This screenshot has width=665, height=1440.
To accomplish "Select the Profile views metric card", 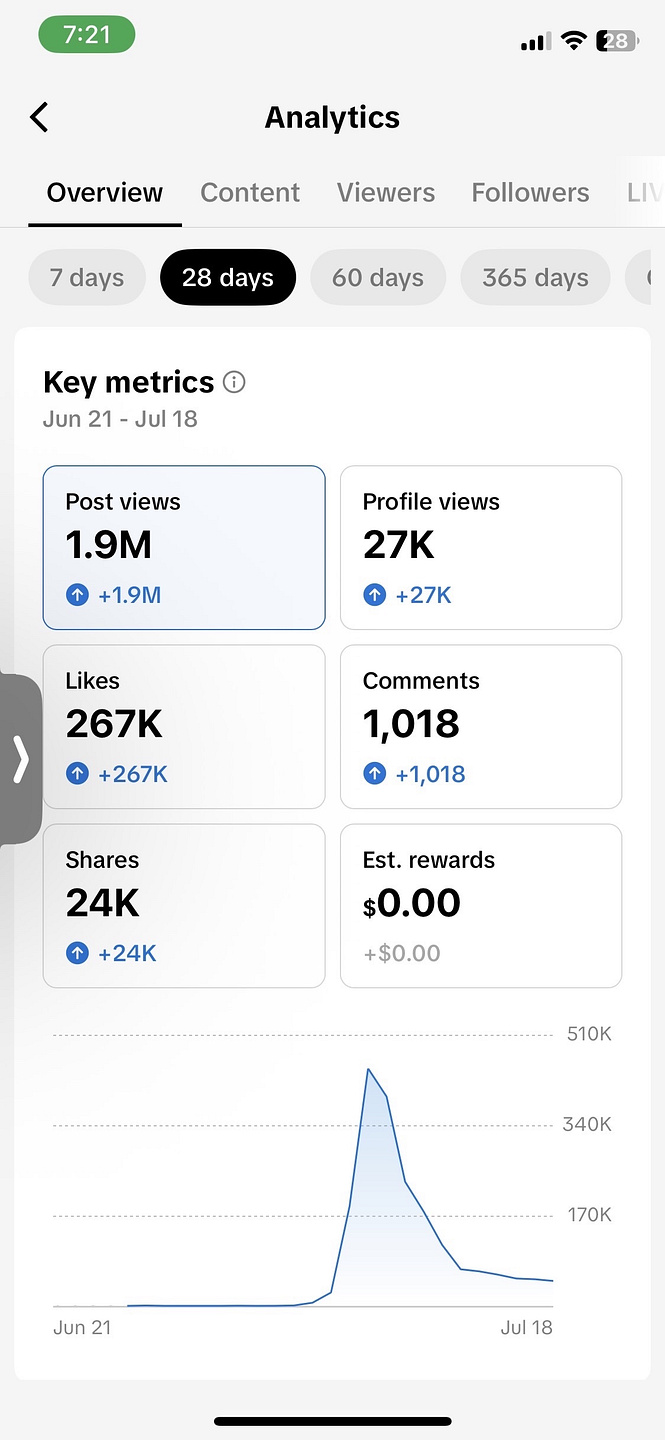I will 481,548.
